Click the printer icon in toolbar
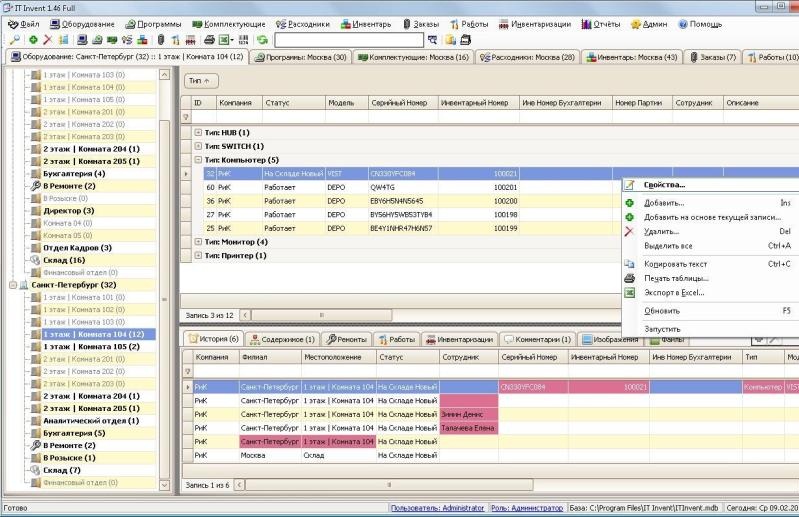799x517 pixels. click(209, 40)
